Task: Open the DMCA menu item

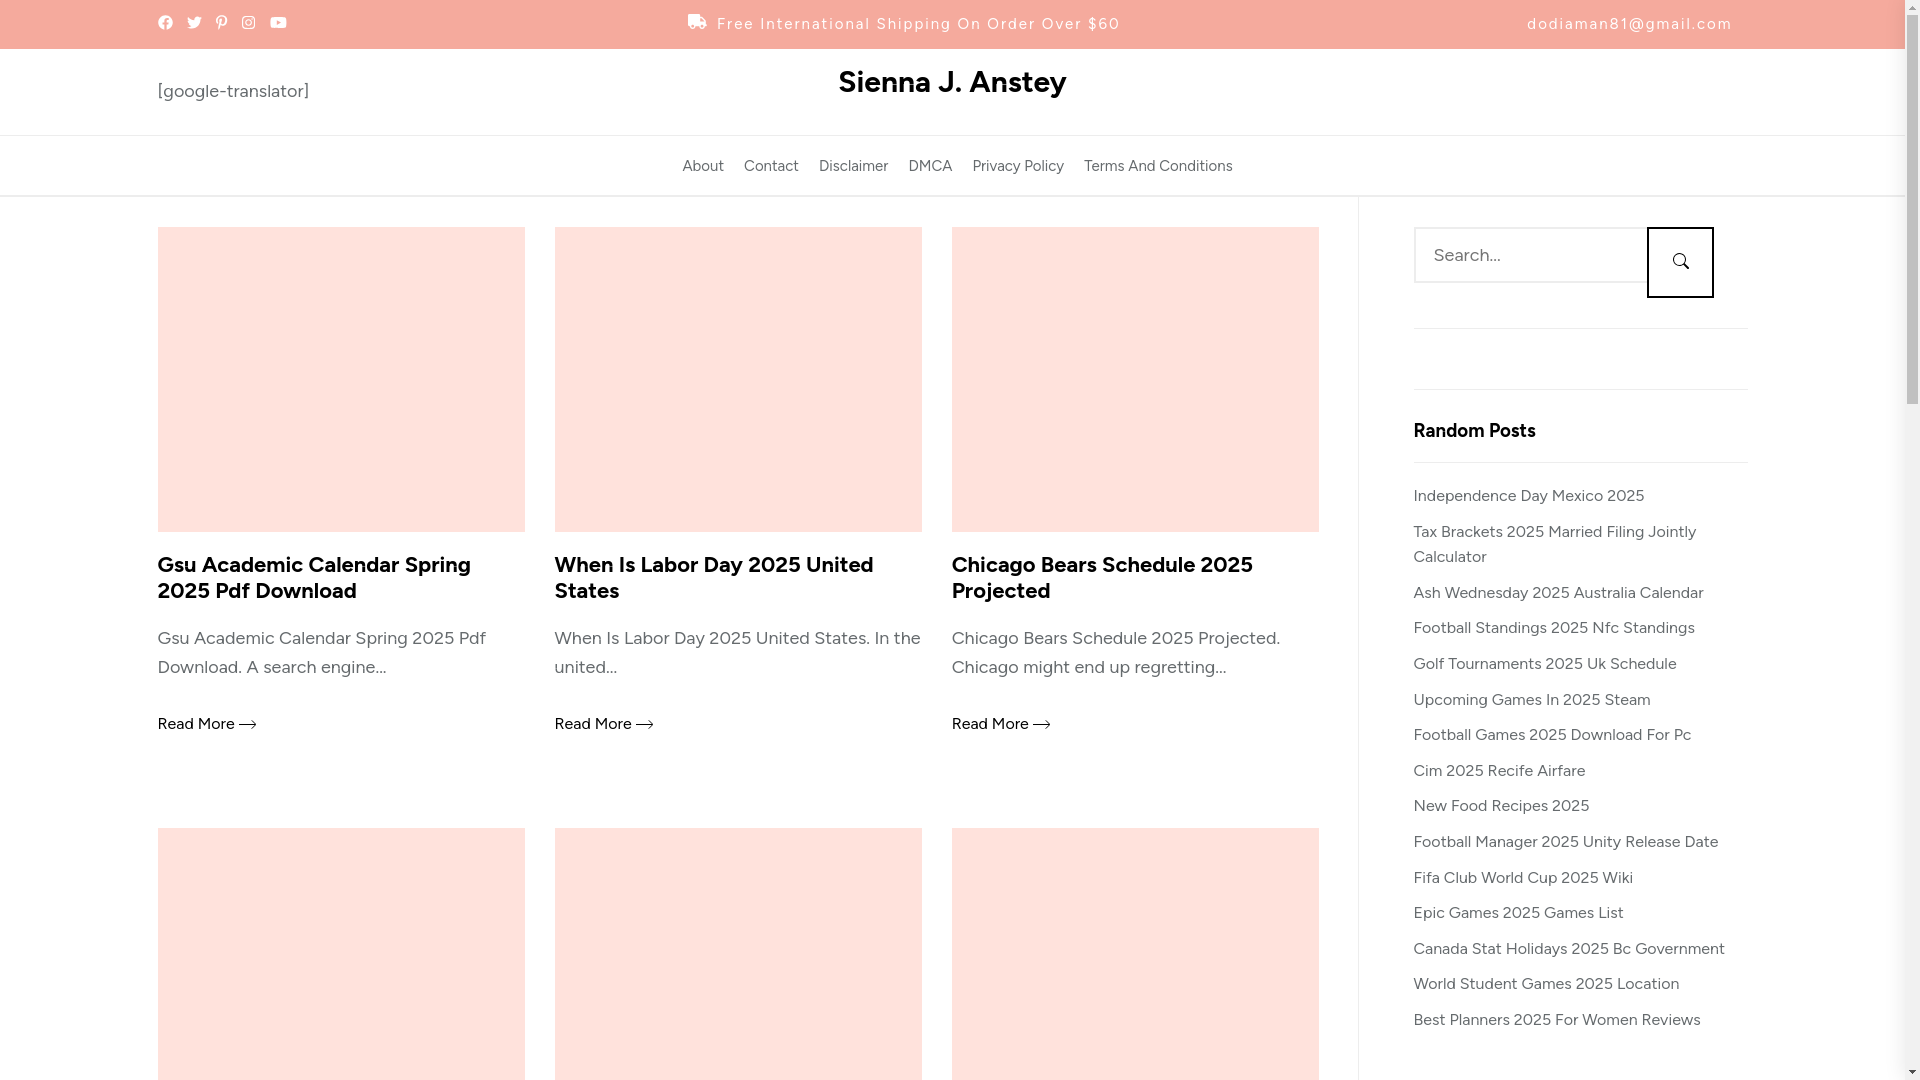Action: coord(930,166)
